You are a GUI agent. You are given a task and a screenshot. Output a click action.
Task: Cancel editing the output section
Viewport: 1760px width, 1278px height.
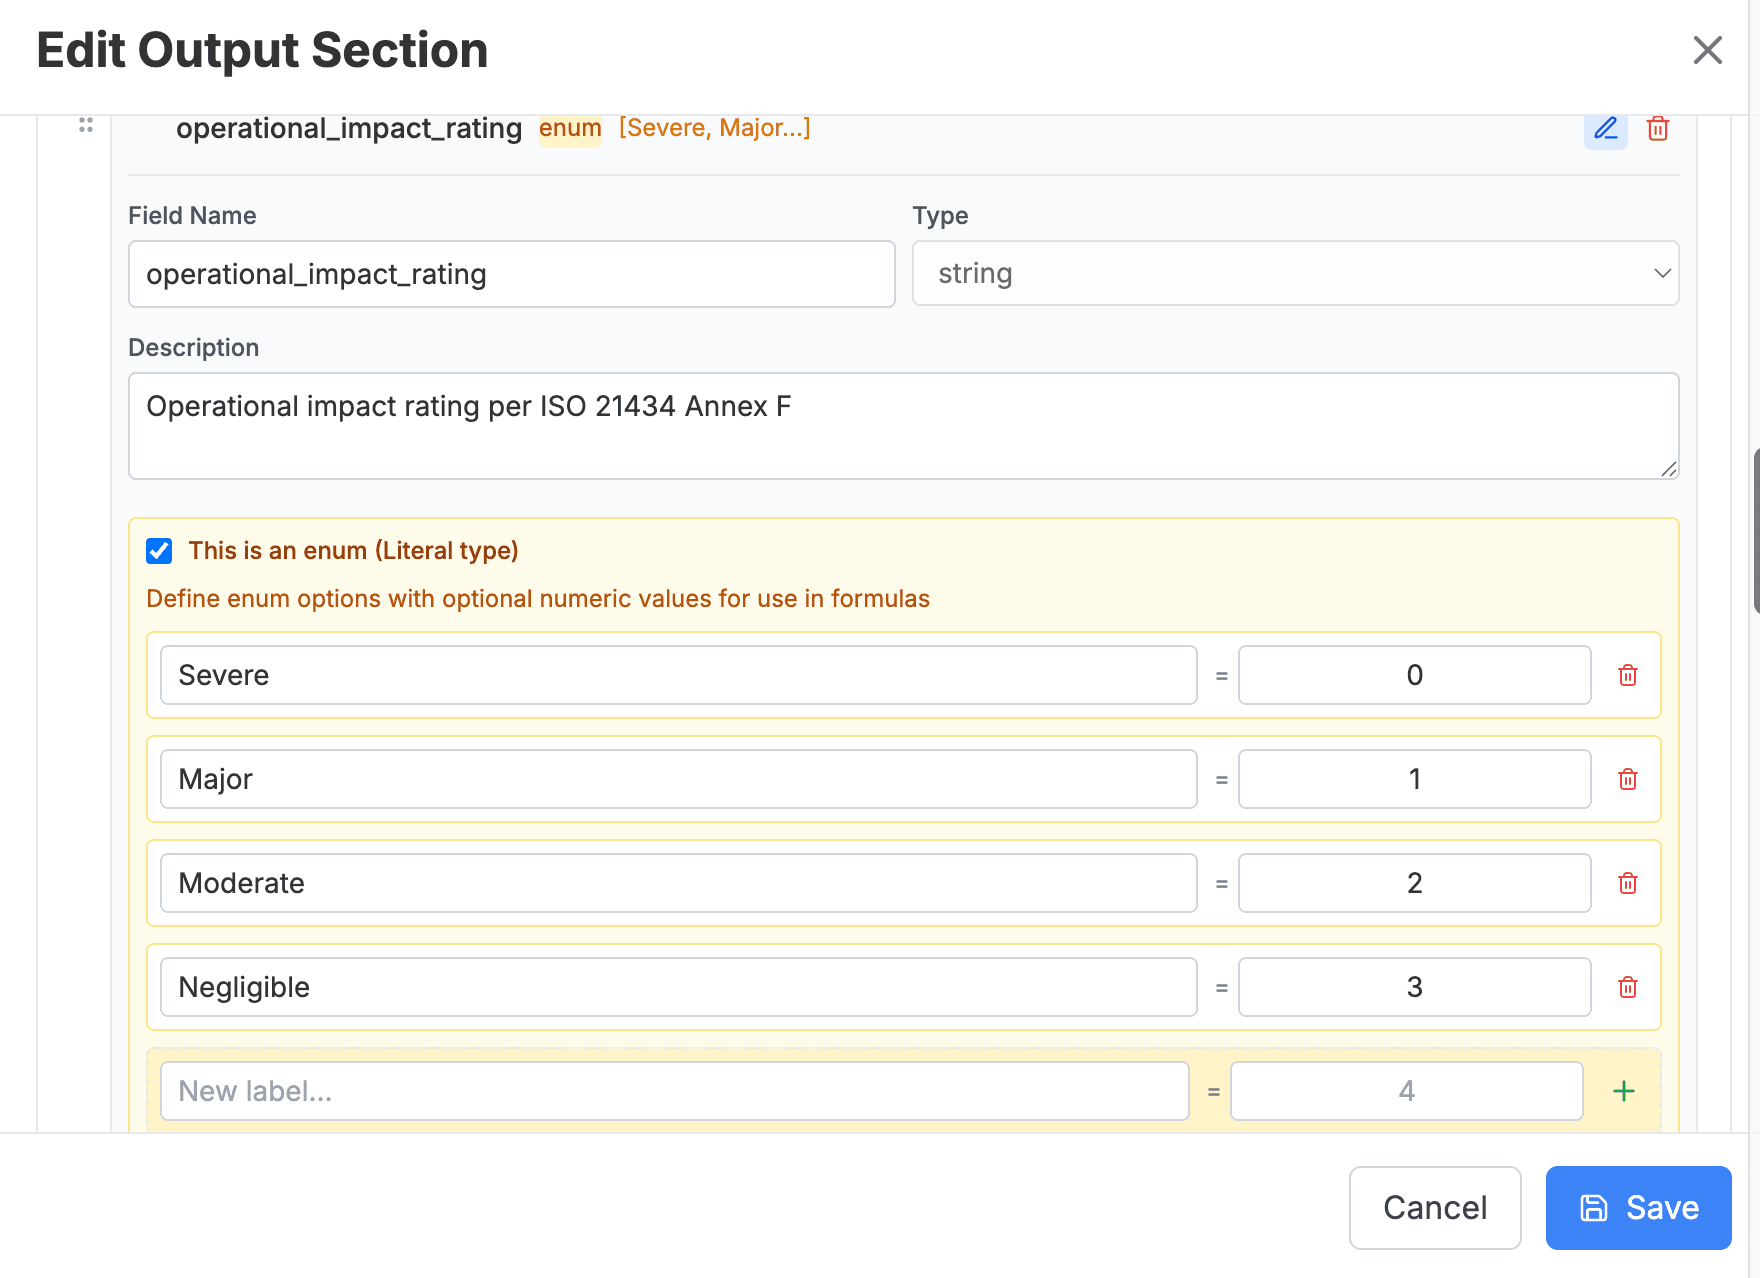pos(1434,1208)
